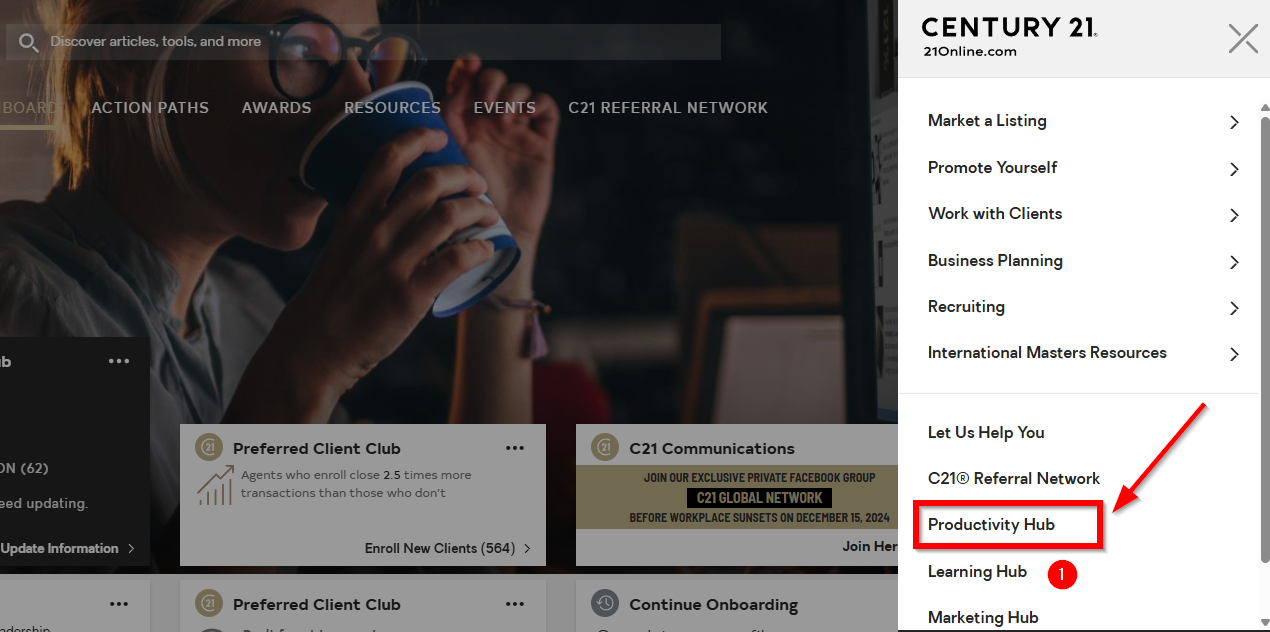Expand the Market a Listing chevron

(x=1234, y=122)
